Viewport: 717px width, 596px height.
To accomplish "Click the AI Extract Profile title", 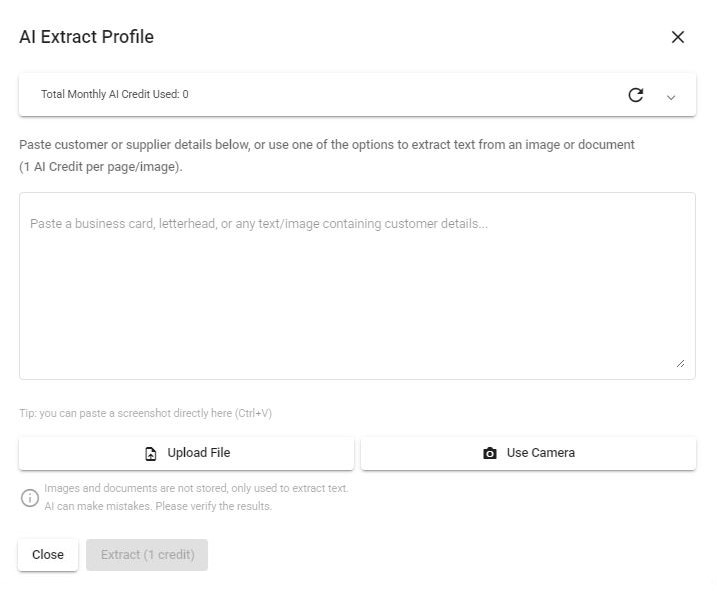I will (86, 37).
